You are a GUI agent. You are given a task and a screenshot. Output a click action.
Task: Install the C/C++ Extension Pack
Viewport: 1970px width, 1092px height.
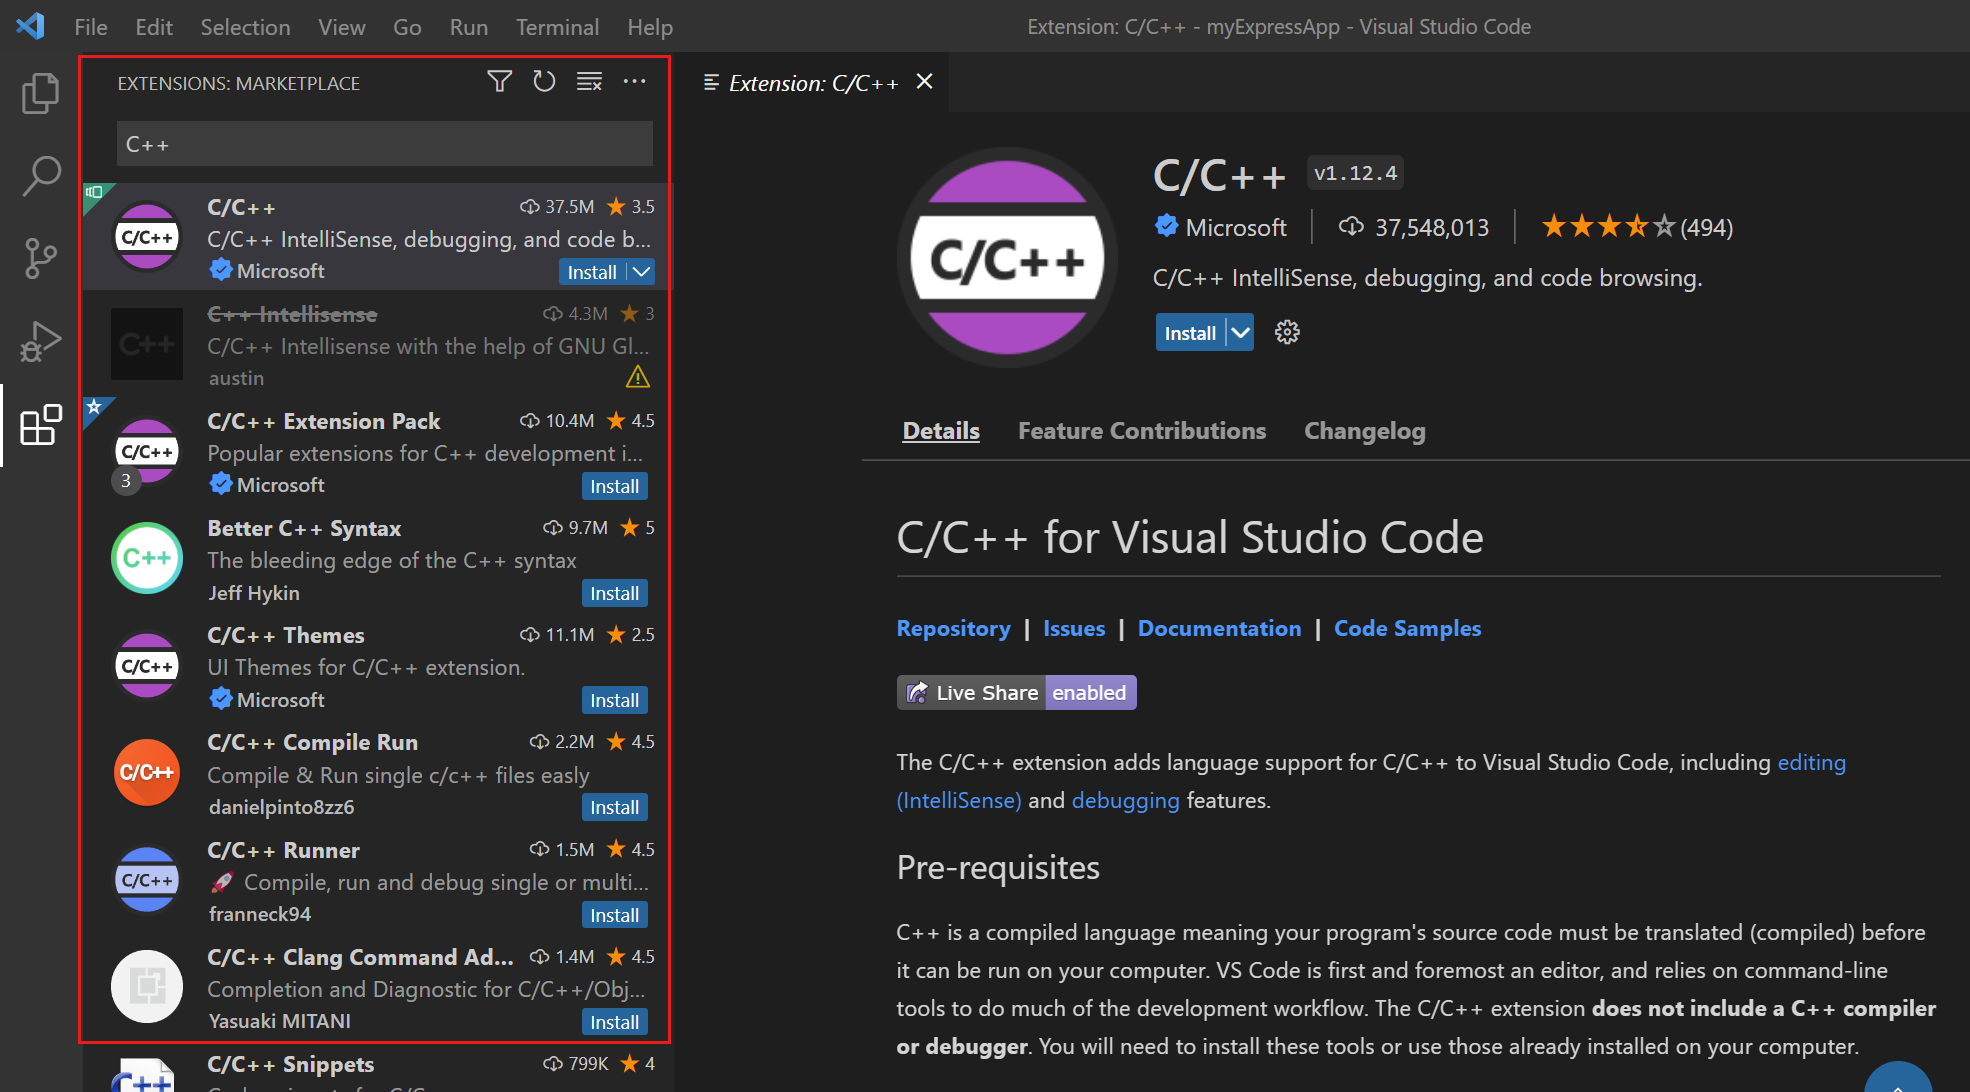pyautogui.click(x=615, y=485)
